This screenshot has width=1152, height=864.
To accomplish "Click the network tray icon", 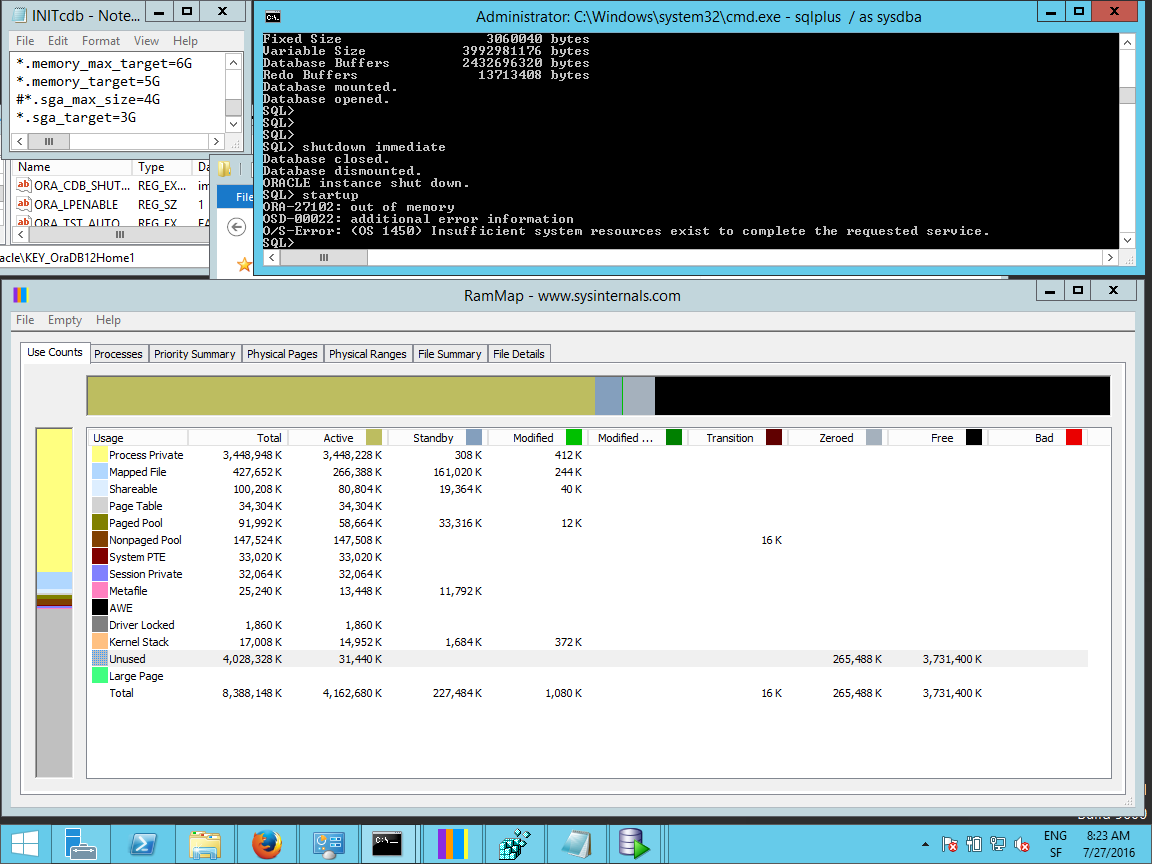I will [998, 844].
